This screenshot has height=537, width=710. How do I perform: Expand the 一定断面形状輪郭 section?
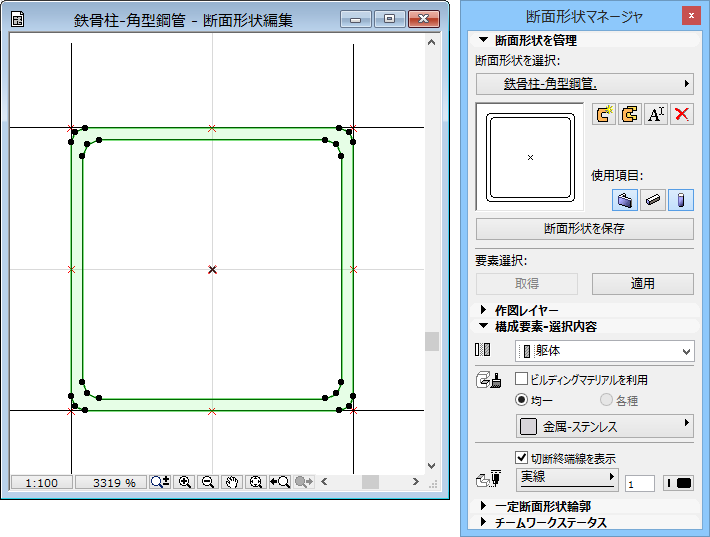click(x=484, y=505)
